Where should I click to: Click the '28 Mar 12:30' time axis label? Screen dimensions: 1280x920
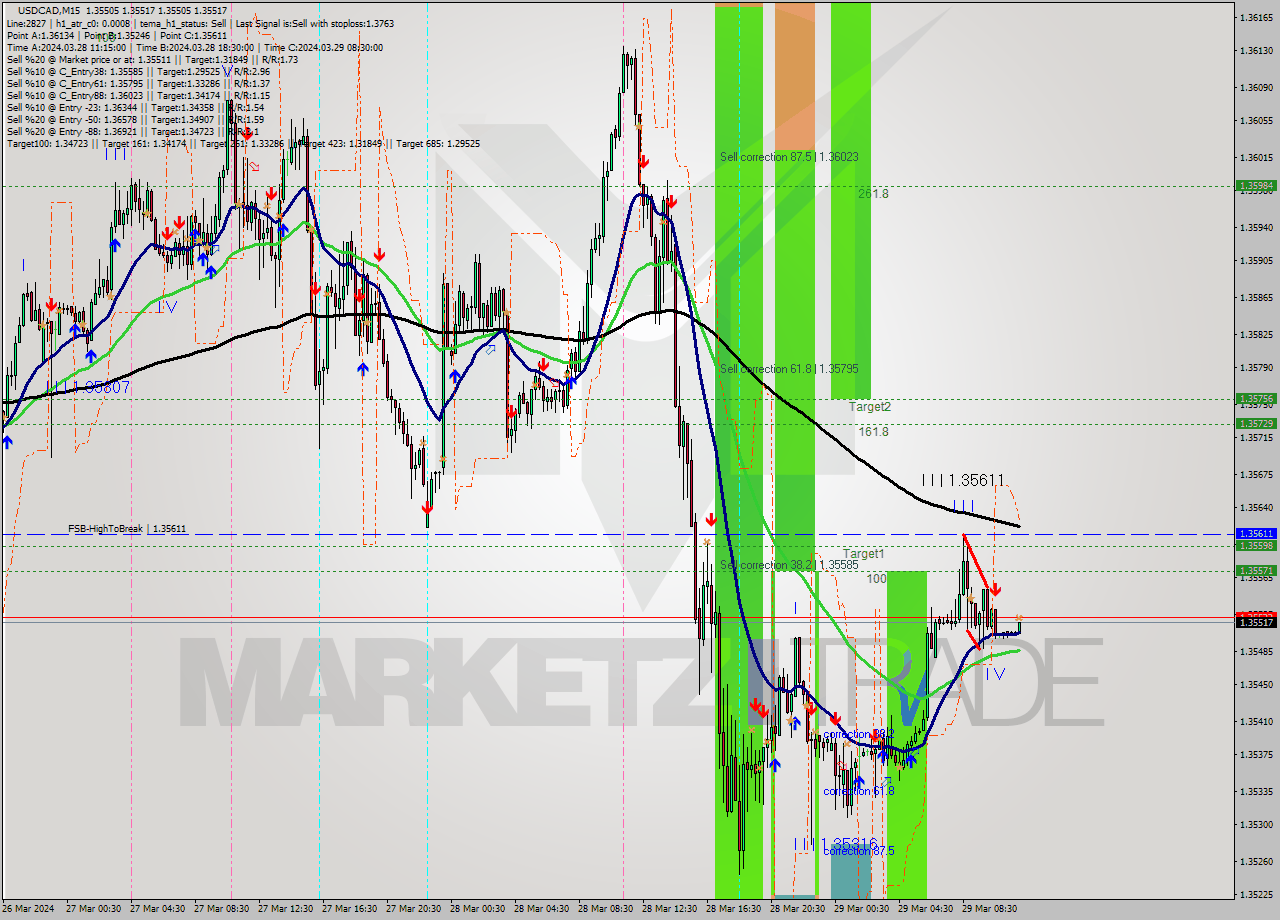tap(669, 909)
